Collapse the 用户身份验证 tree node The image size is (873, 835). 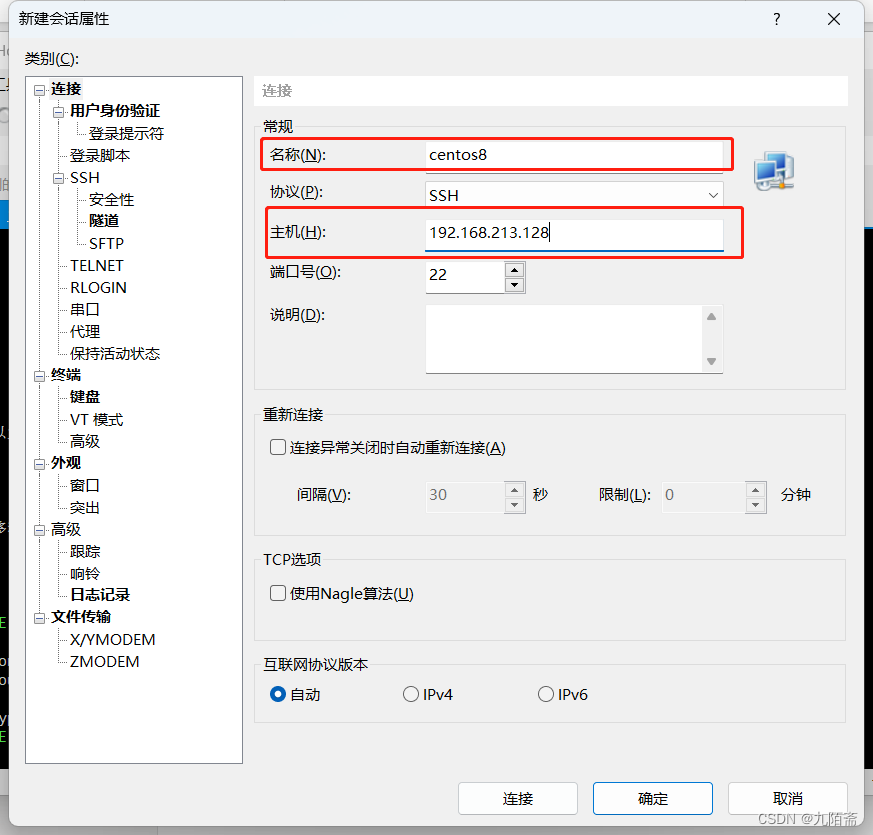tap(58, 112)
